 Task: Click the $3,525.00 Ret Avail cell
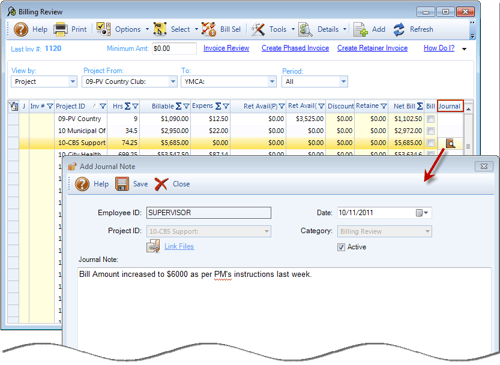306,119
